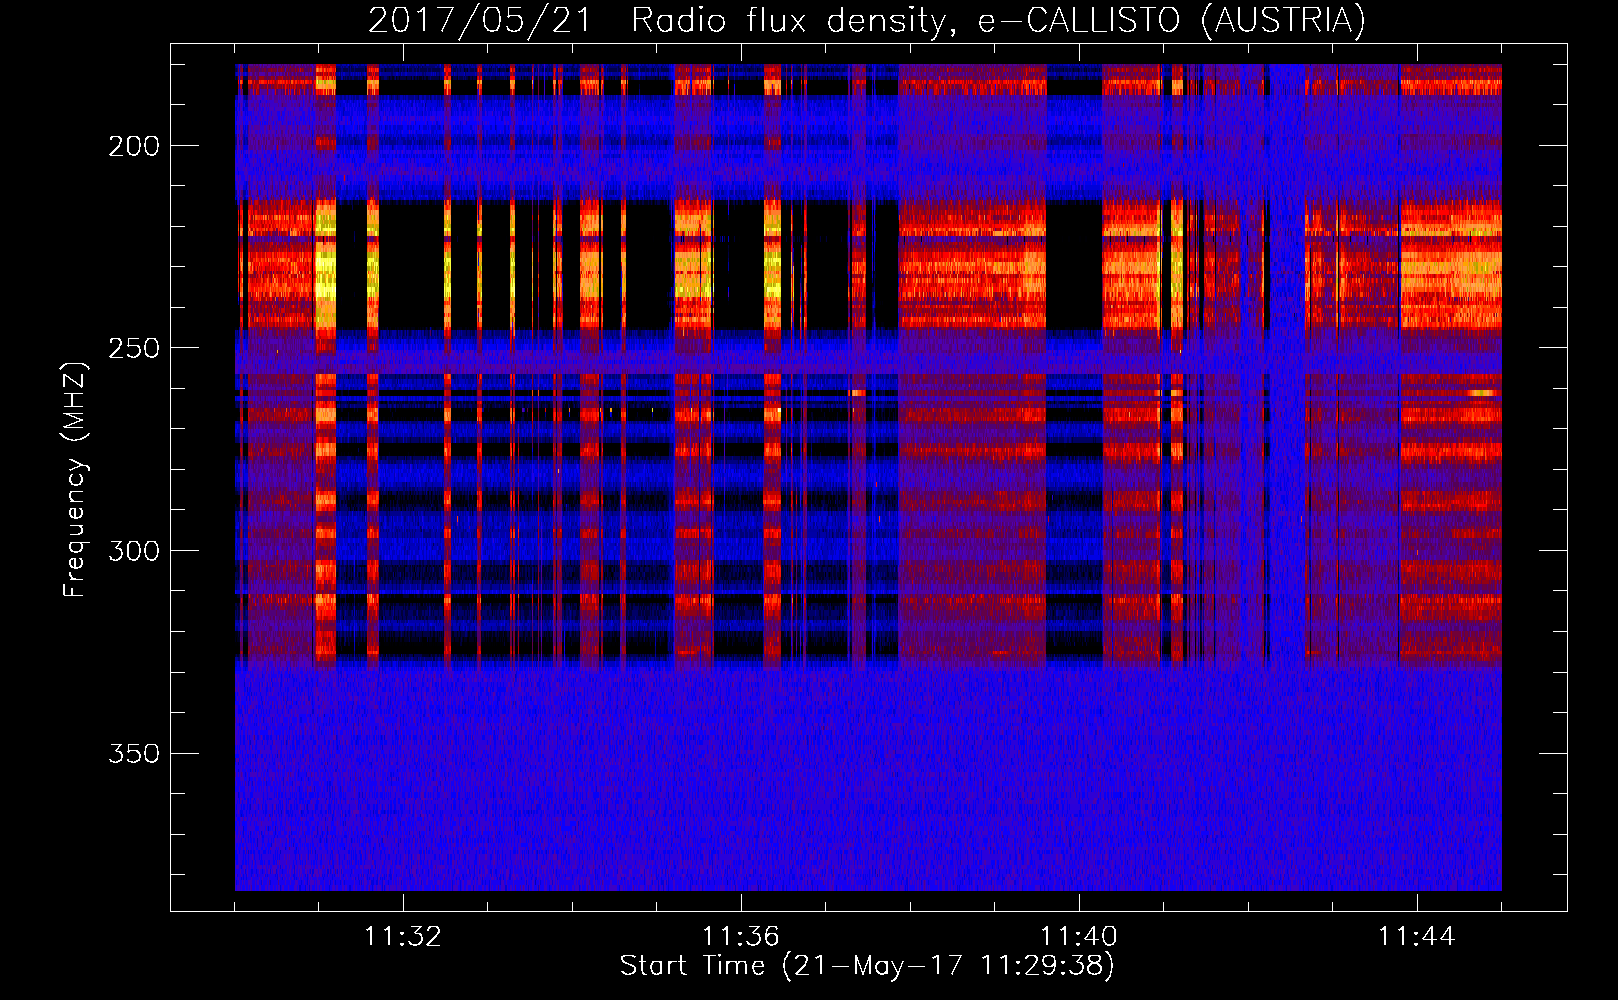Image resolution: width=1618 pixels, height=1000 pixels.
Task: Click the 300 frequency tick label
Action: (x=134, y=552)
